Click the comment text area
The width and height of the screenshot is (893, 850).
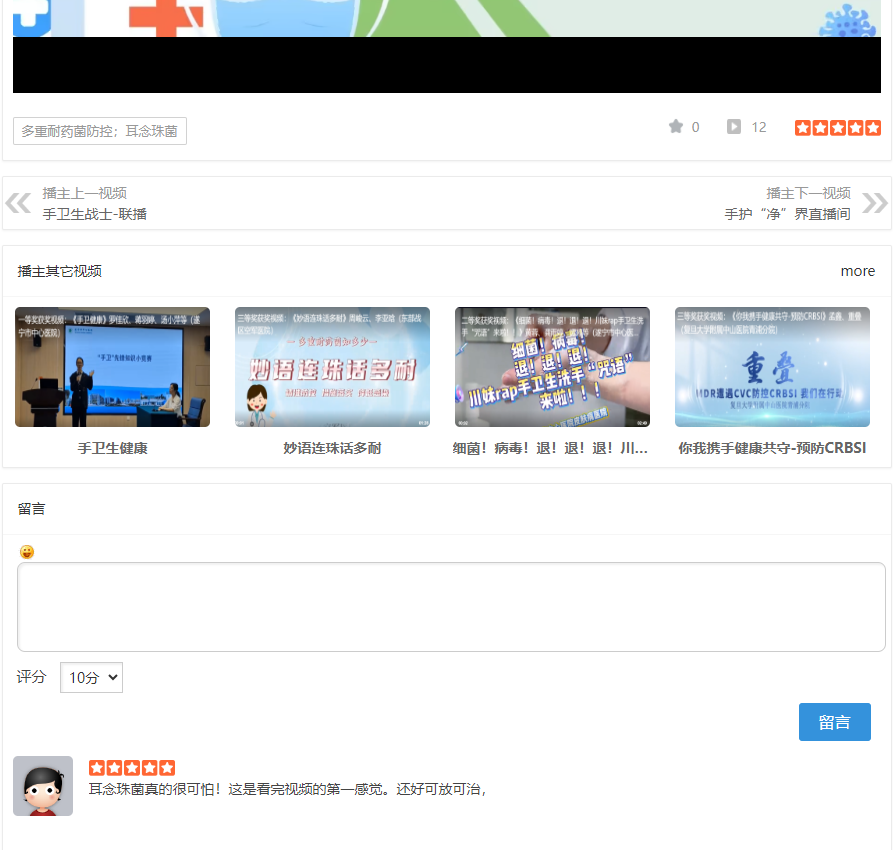(451, 607)
